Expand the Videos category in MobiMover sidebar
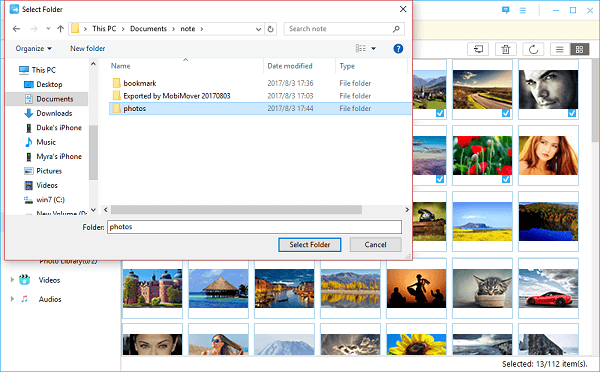This screenshot has width=600, height=372. [12, 280]
